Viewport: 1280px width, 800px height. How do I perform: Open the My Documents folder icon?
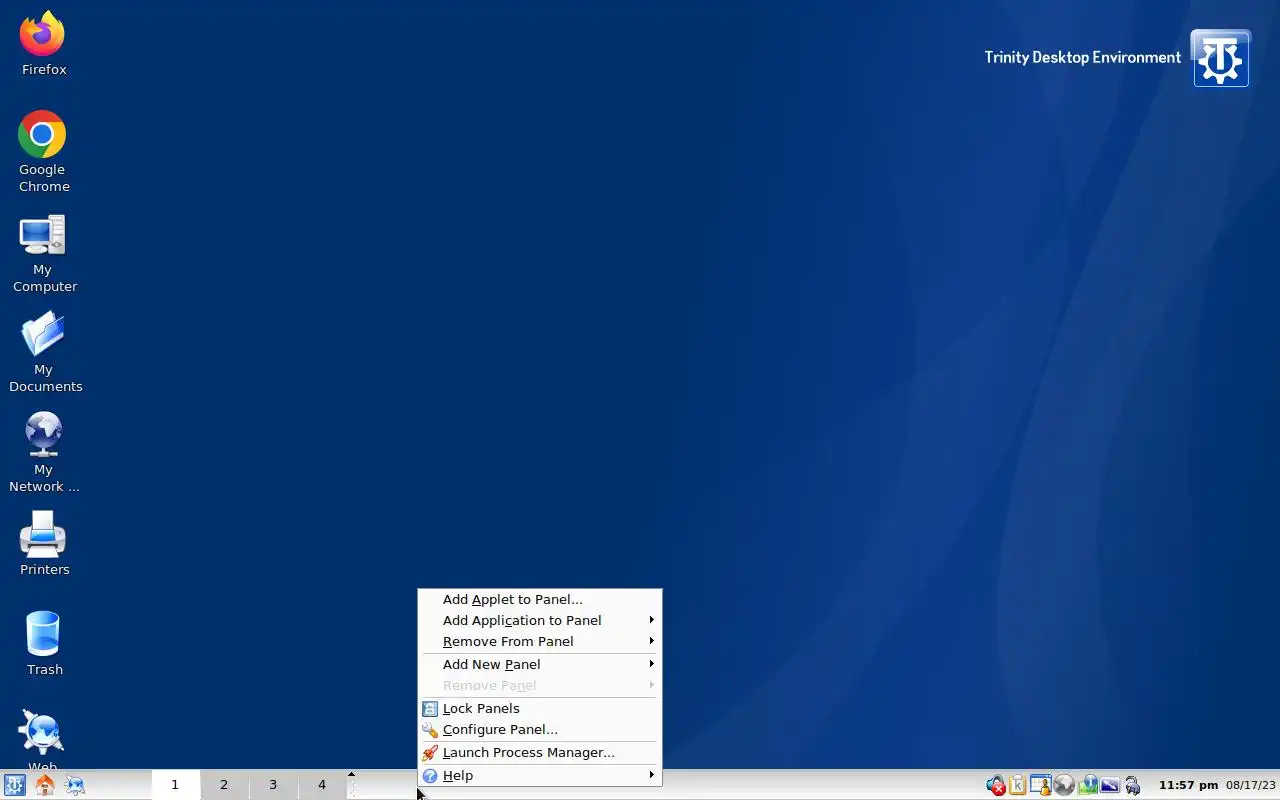pyautogui.click(x=44, y=351)
